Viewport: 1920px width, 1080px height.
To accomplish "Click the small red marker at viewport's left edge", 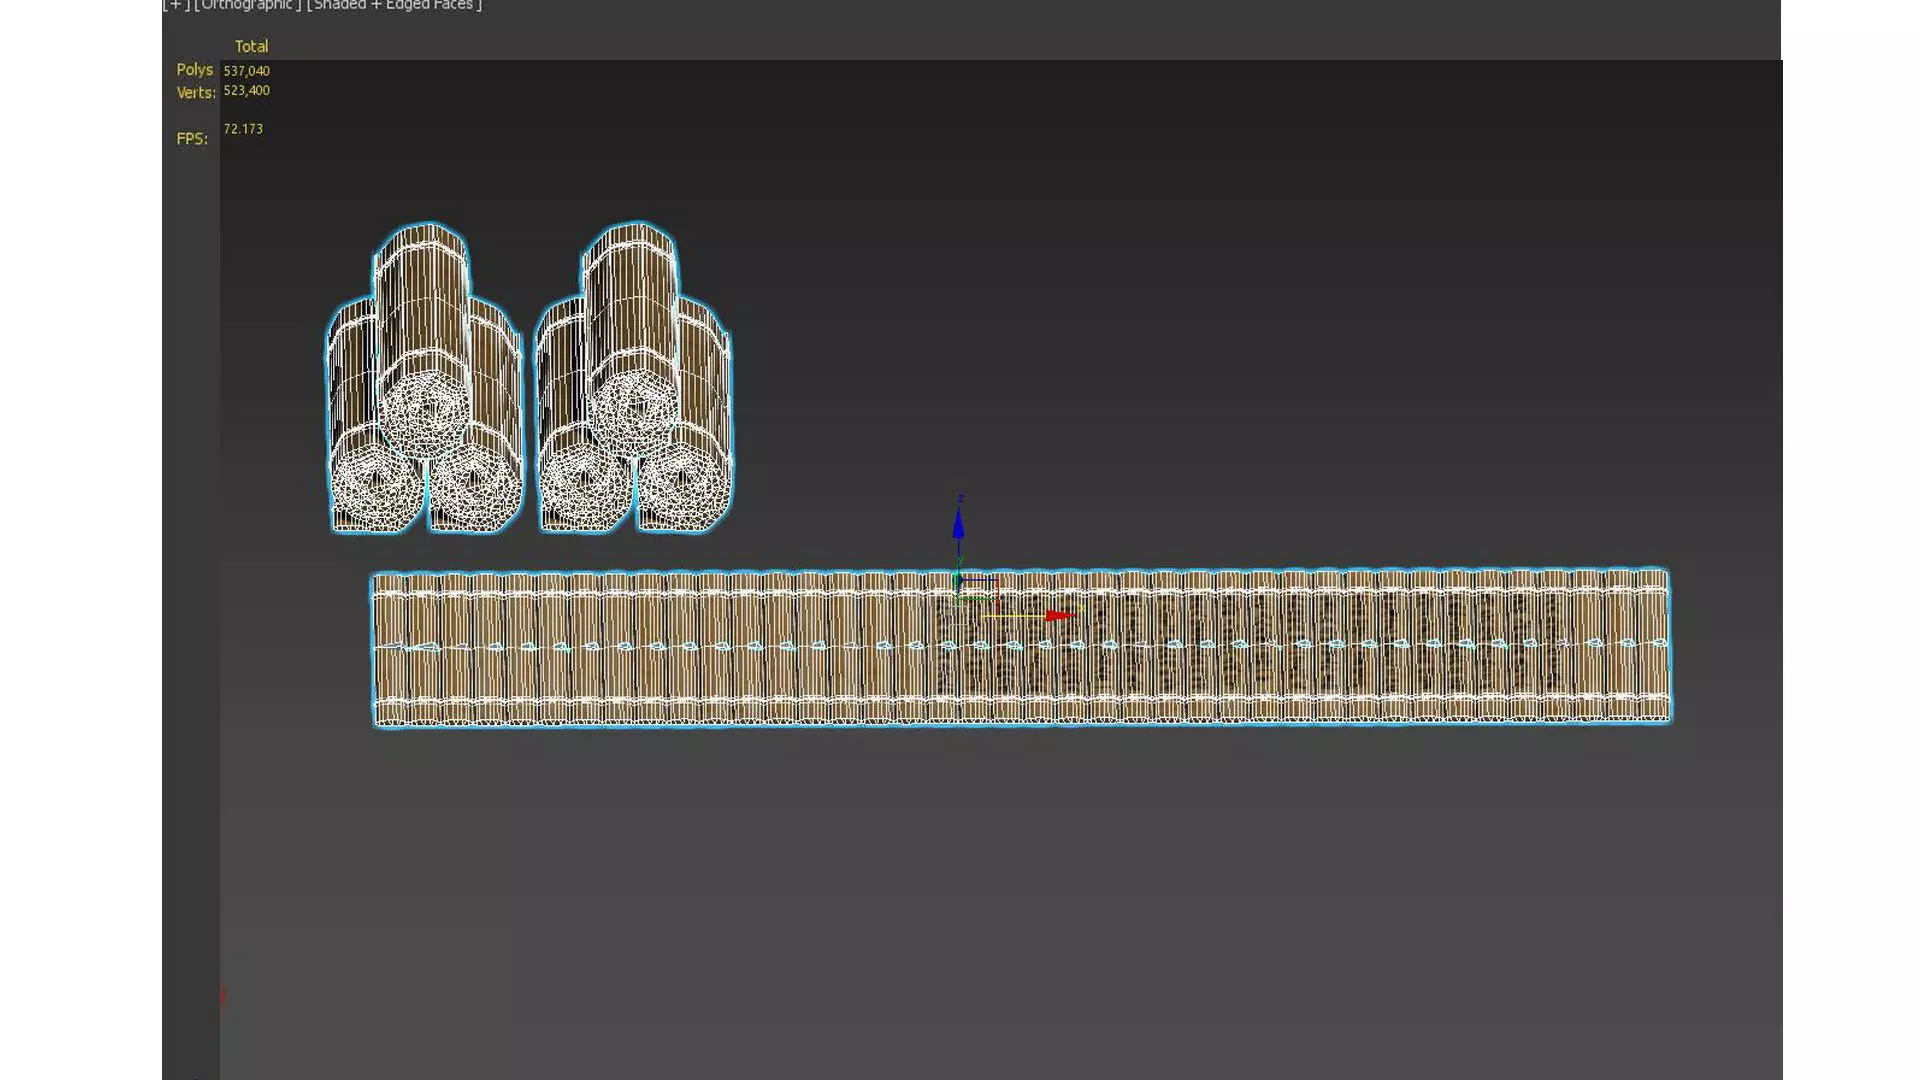I will [222, 994].
